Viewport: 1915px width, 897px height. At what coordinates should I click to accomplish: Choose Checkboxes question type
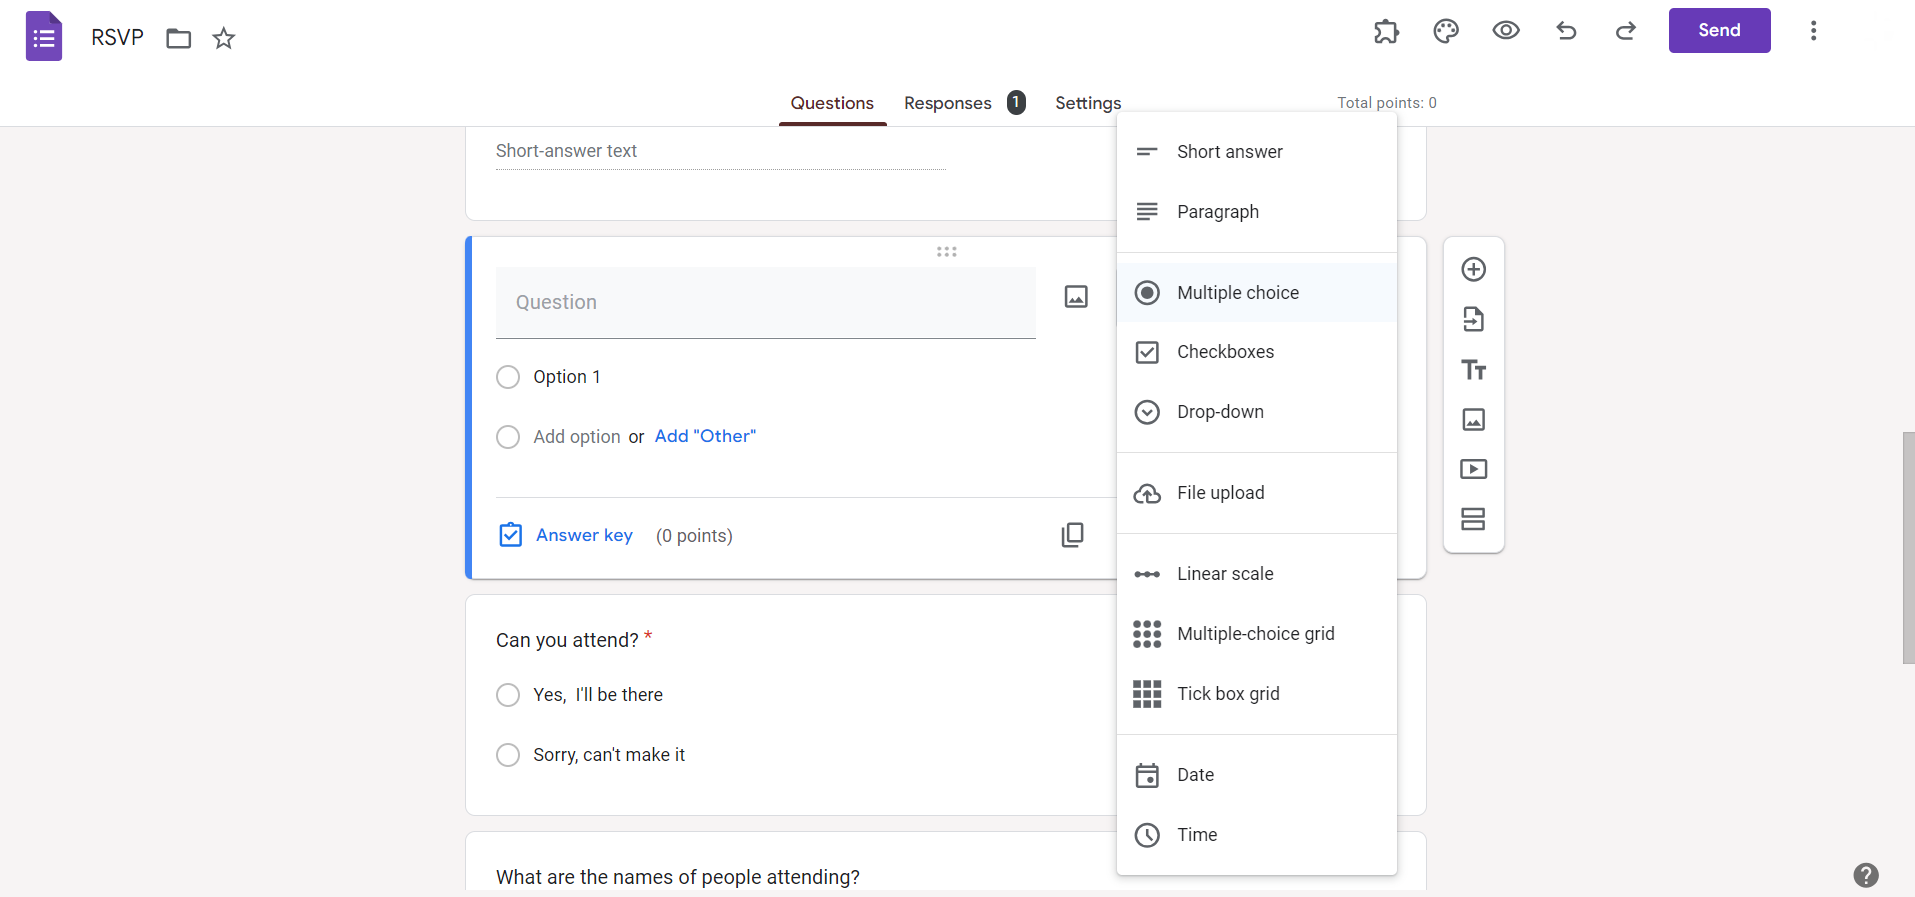1225,352
